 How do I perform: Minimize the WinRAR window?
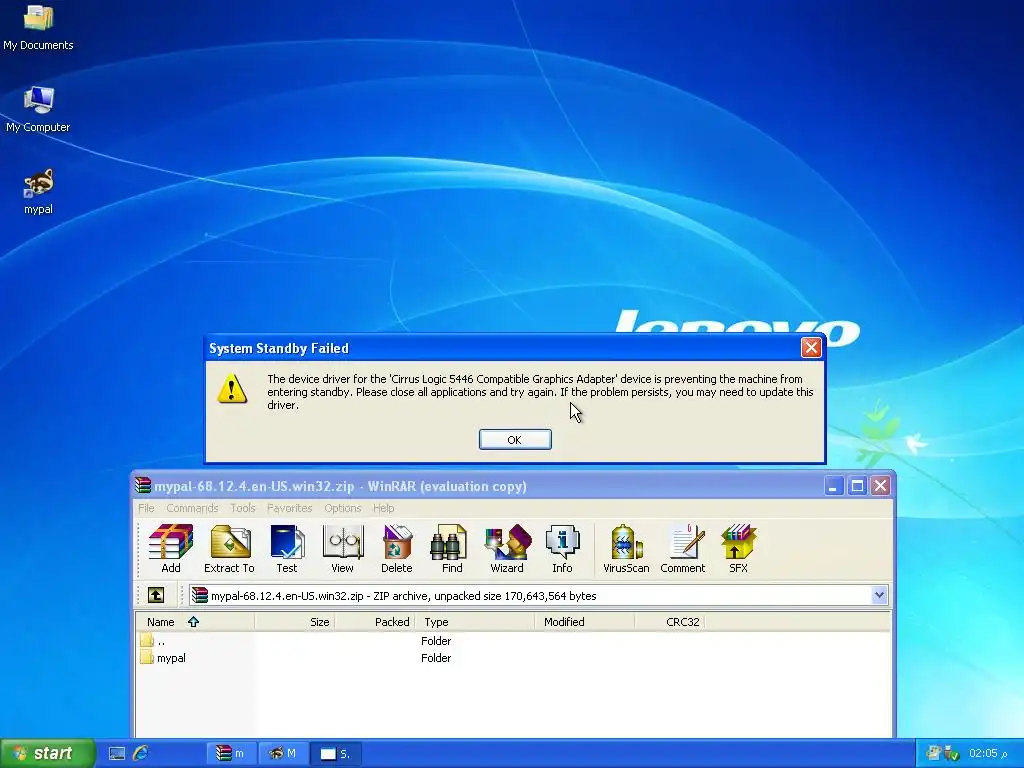[x=833, y=486]
